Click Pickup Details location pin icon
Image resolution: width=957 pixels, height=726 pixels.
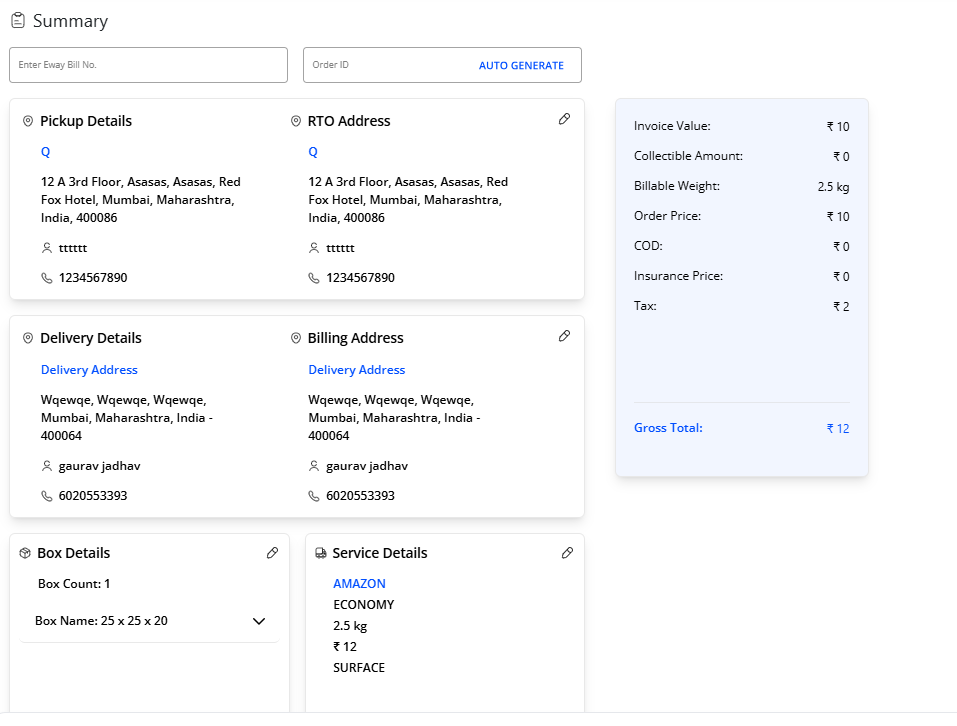[x=27, y=121]
